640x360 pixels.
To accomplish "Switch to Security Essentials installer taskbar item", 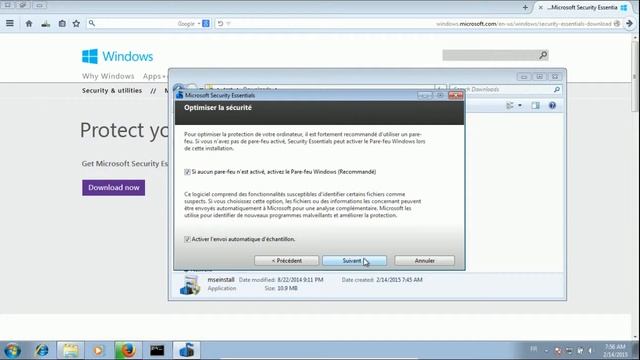I will click(x=187, y=350).
